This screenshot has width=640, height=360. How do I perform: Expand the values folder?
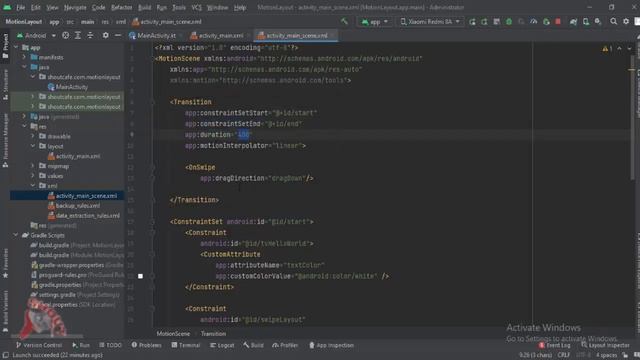(x=33, y=176)
